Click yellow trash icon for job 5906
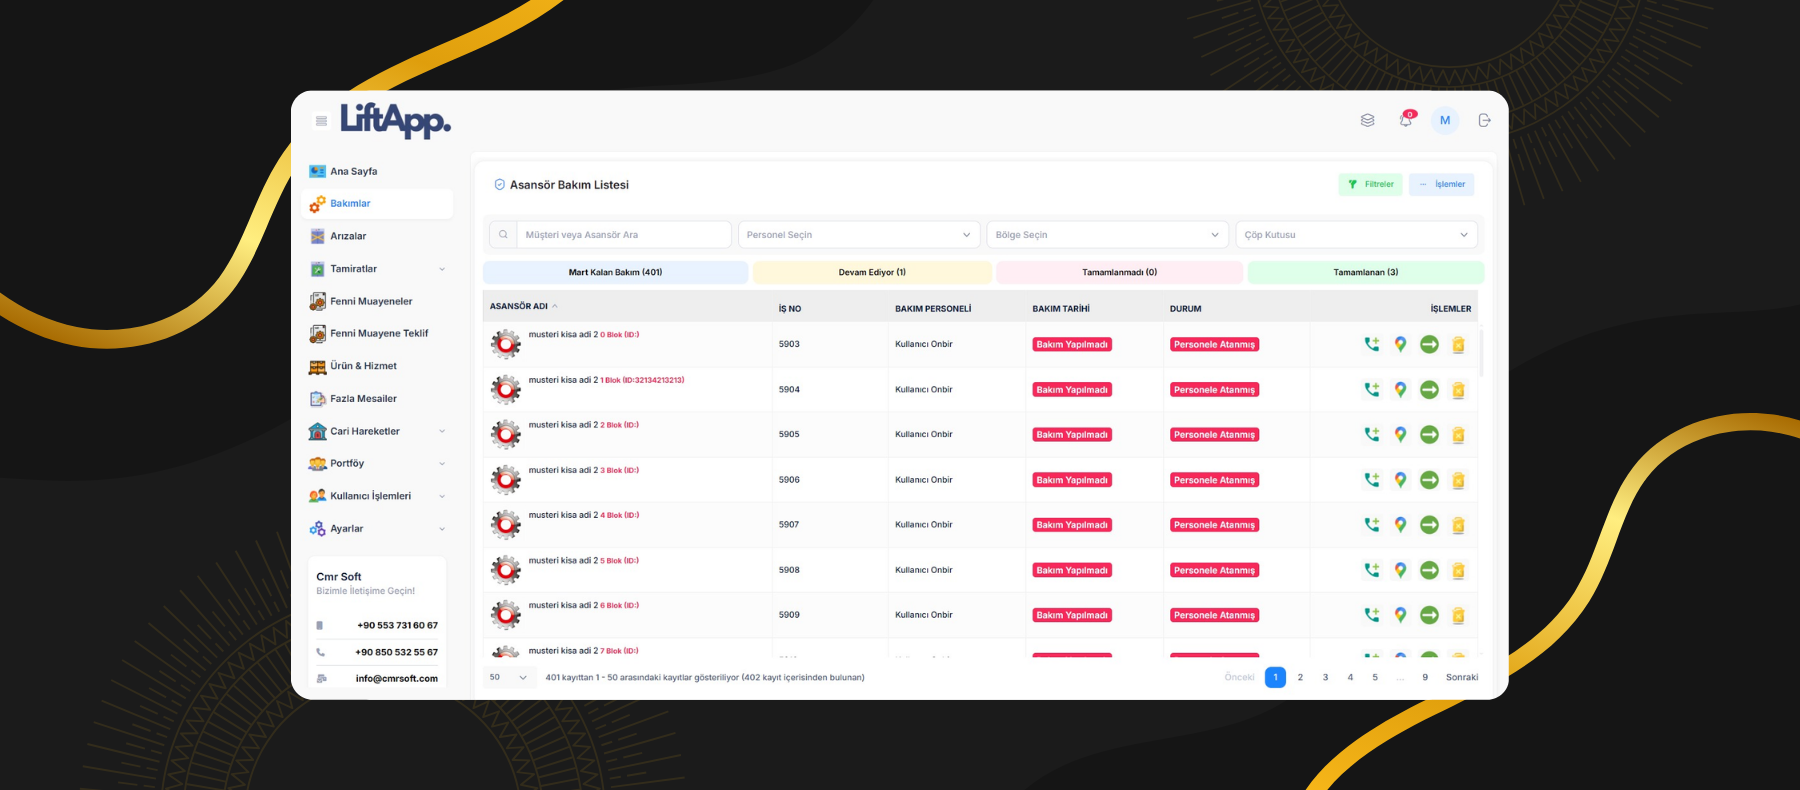The height and width of the screenshot is (790, 1800). coord(1458,480)
